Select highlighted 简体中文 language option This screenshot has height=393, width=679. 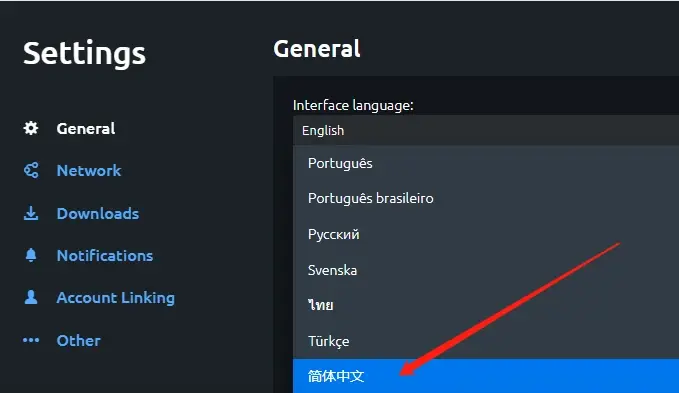(486, 376)
